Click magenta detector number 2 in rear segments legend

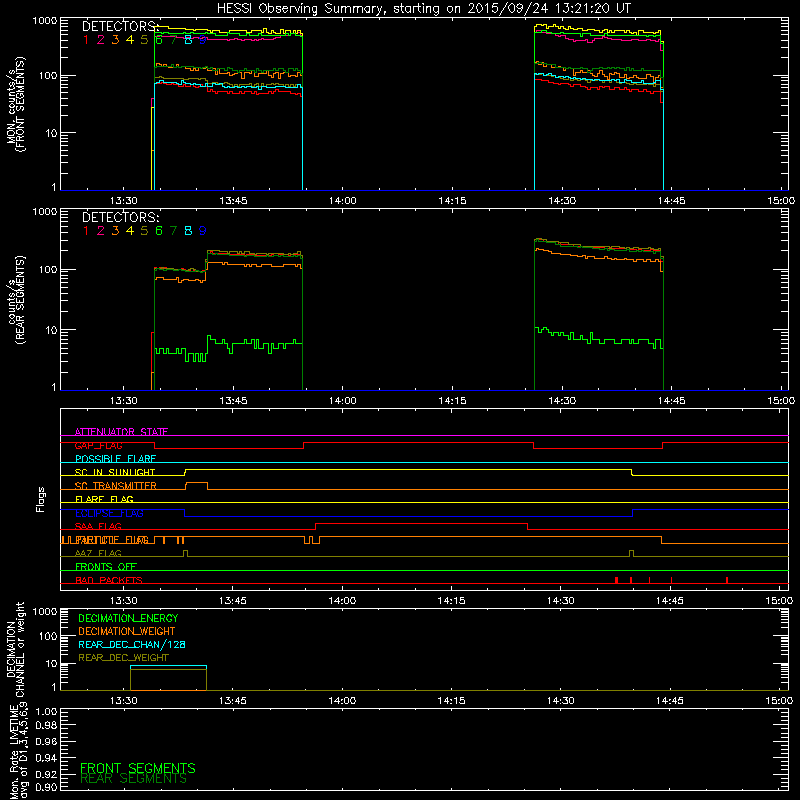coord(101,231)
